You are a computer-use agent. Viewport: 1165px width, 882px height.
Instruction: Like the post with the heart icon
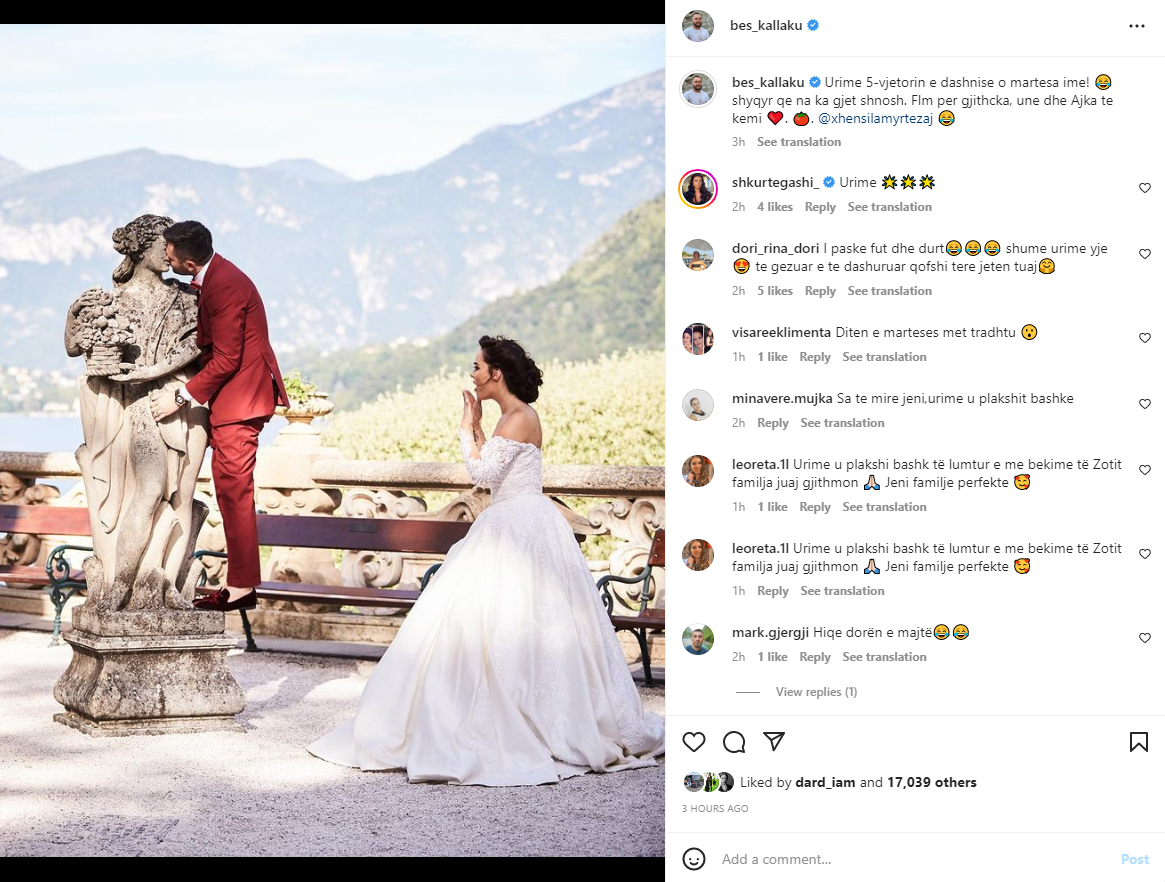(693, 742)
